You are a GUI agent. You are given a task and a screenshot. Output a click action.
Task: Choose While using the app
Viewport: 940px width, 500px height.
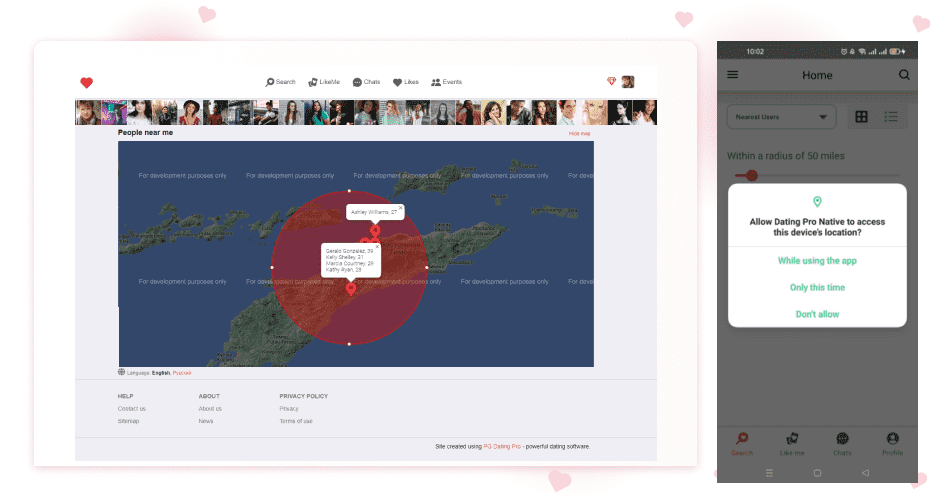(817, 261)
